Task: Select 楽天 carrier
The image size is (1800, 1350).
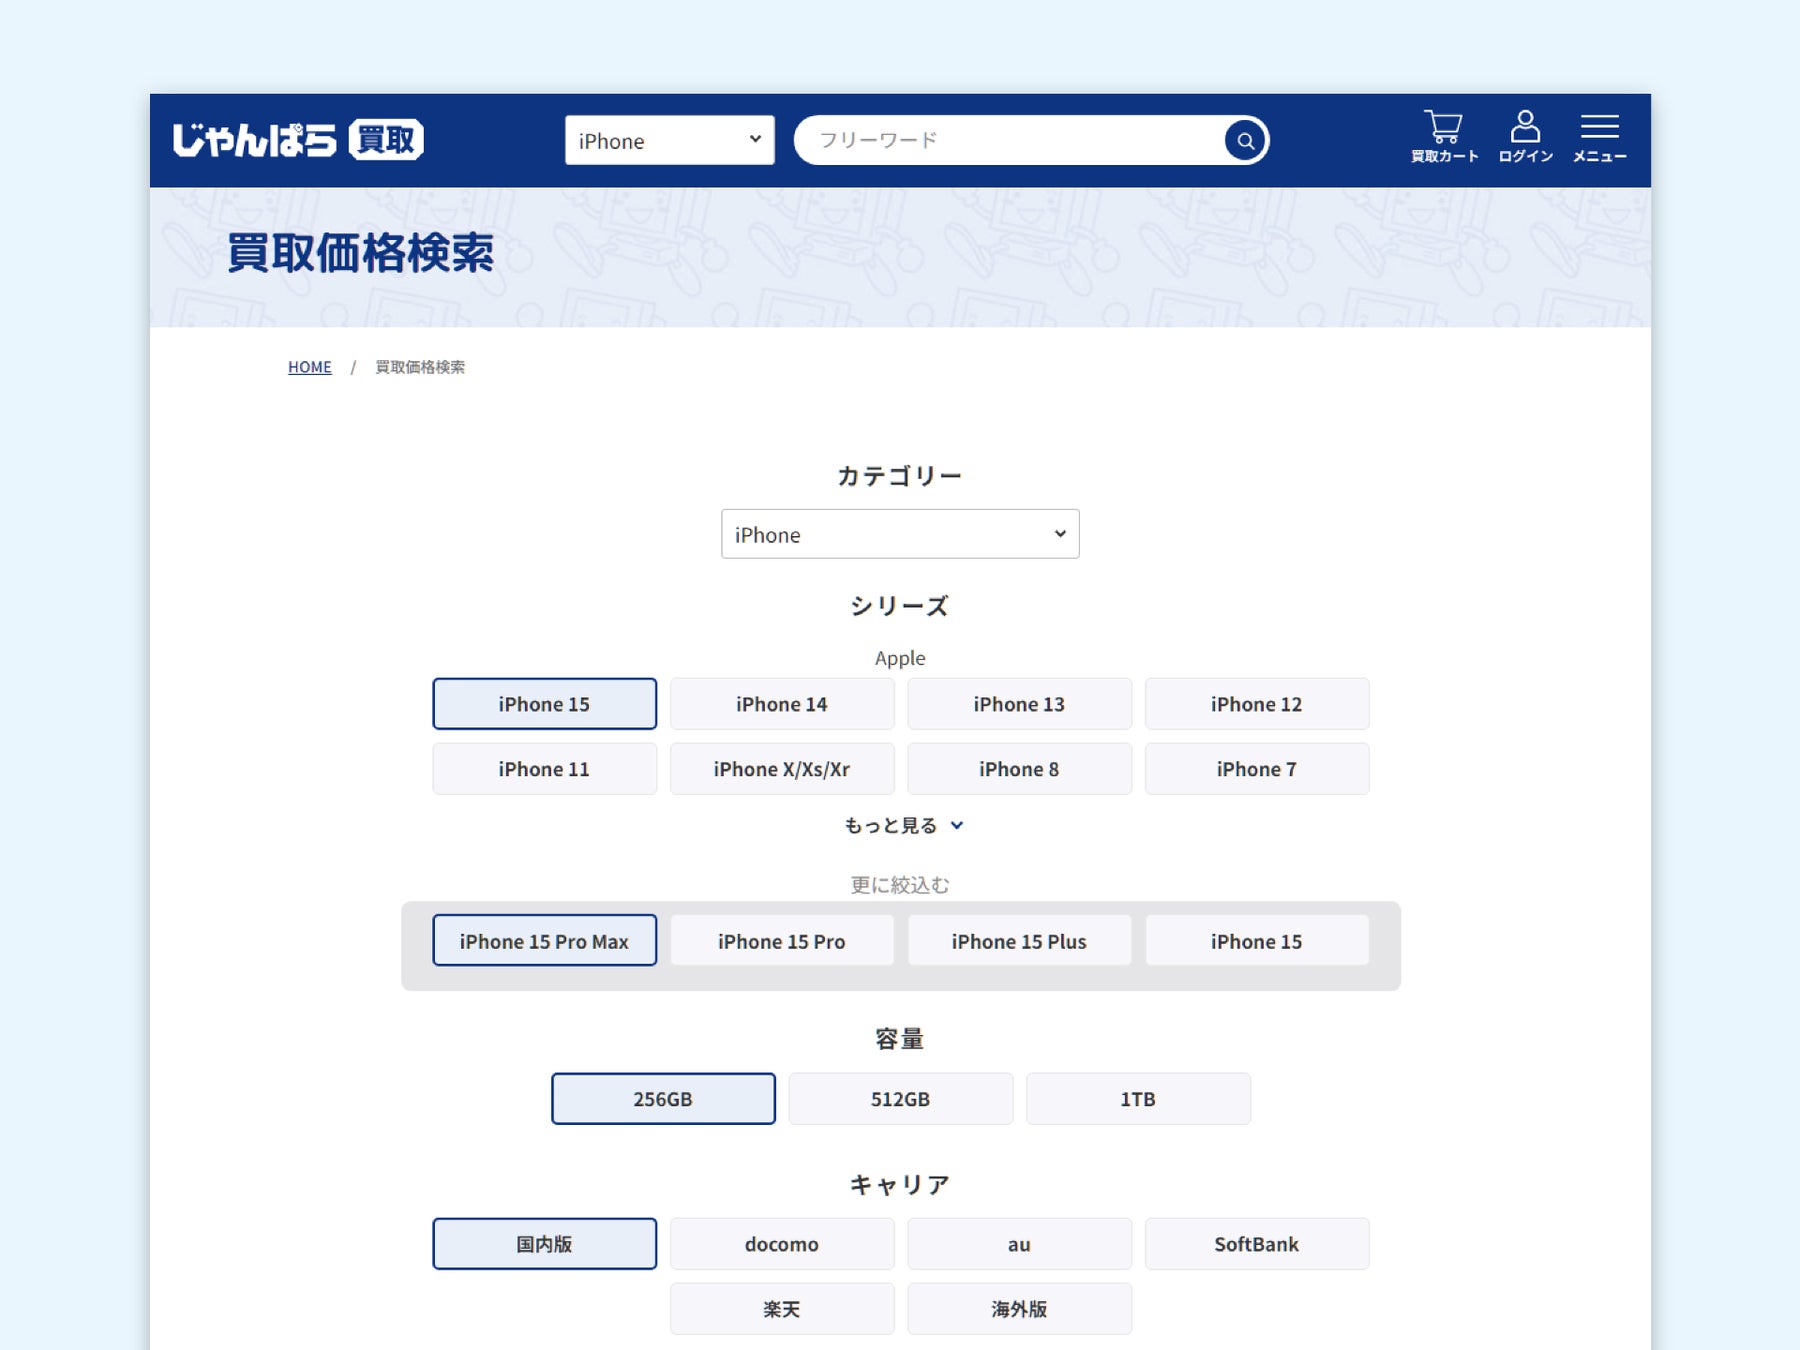Action: [x=782, y=1309]
